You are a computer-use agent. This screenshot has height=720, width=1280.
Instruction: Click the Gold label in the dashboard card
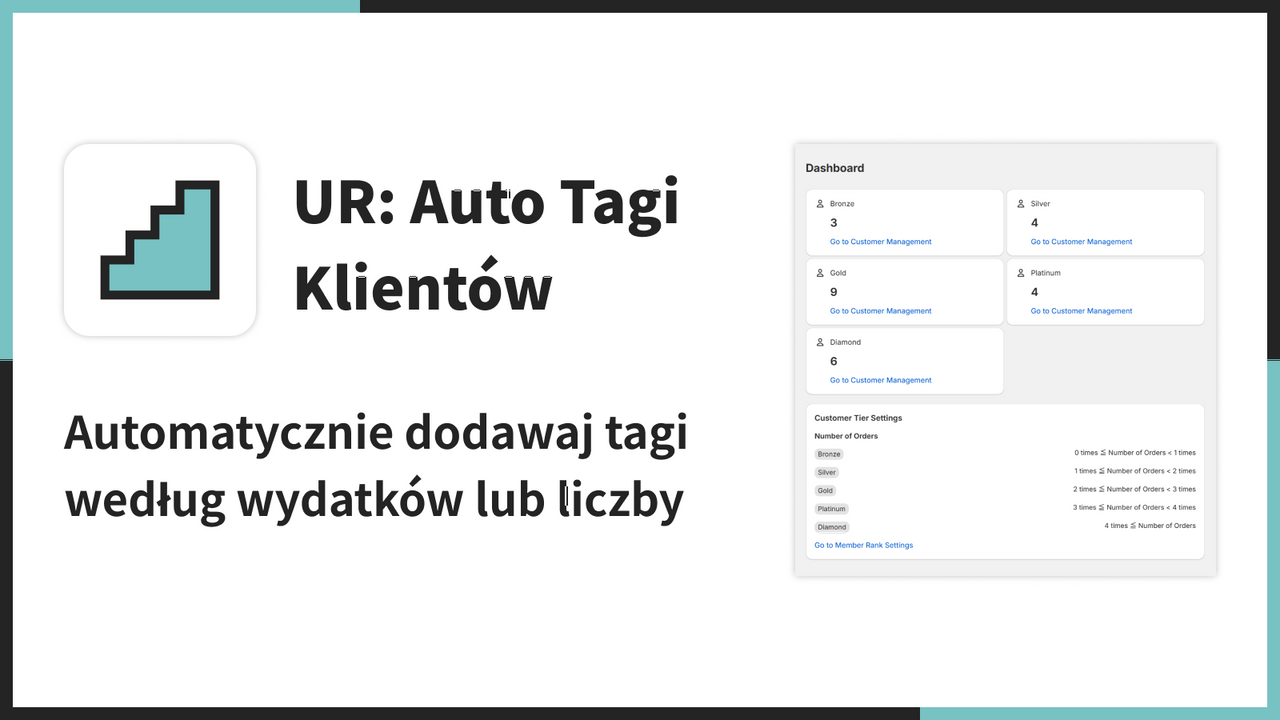tap(838, 273)
